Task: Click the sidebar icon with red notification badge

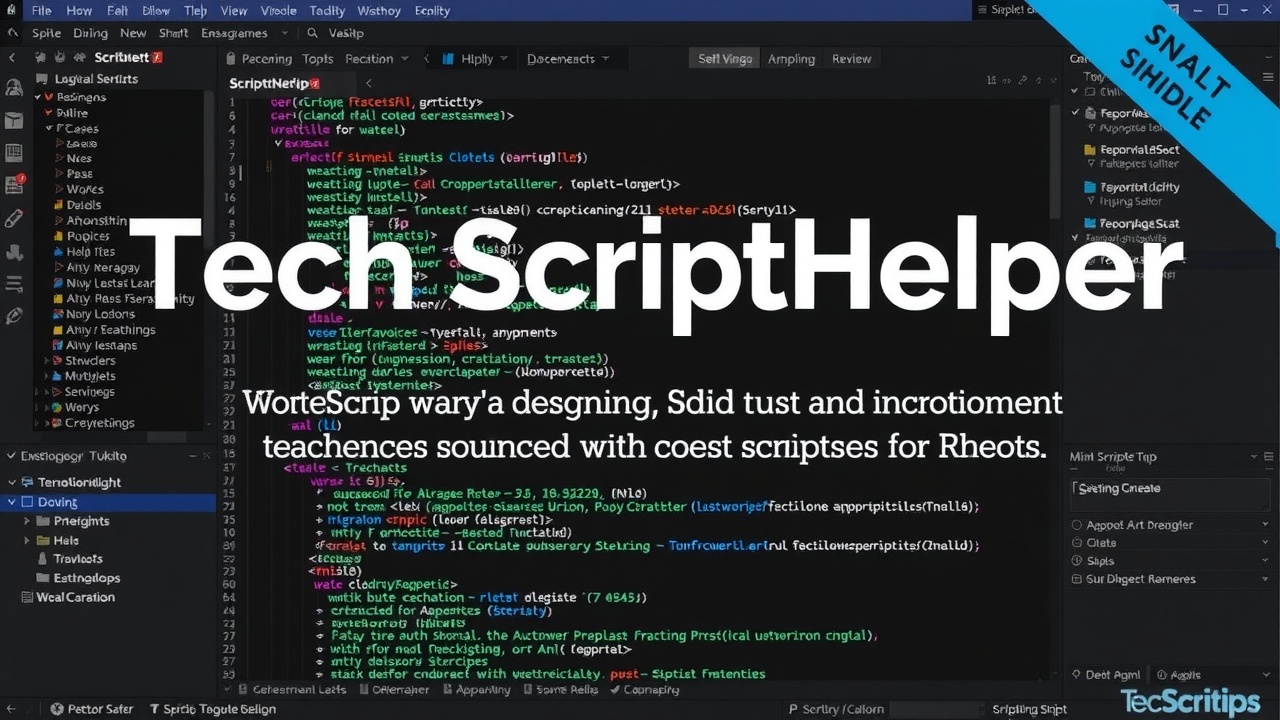Action: (x=14, y=185)
